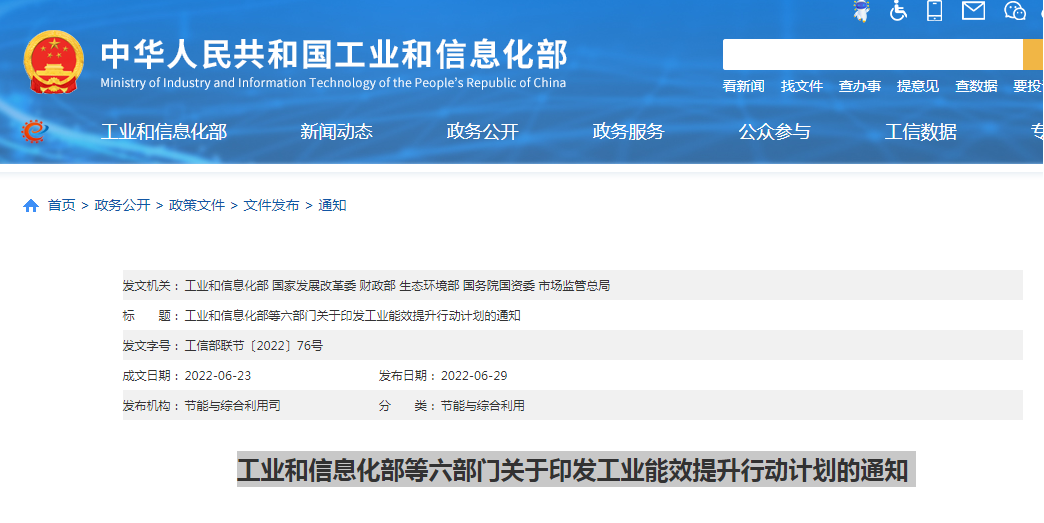Screen dimensions: 1044x523
Task: Open the wheelchair accessibility icon
Action: [x=898, y=11]
